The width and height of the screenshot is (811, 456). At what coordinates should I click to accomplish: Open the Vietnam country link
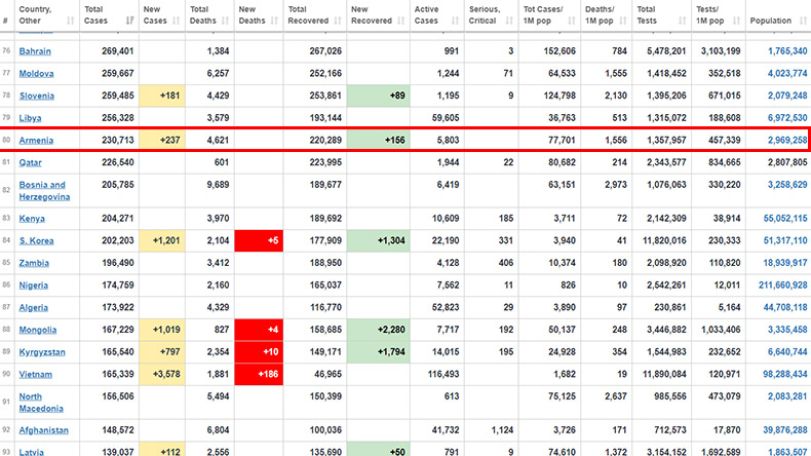tap(35, 374)
